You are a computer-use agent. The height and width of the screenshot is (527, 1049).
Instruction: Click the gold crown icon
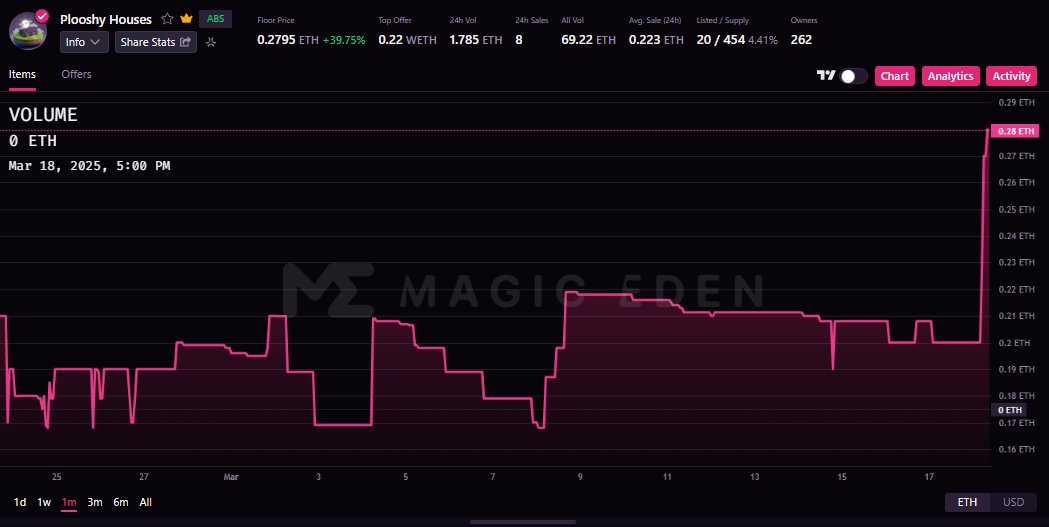click(x=187, y=19)
